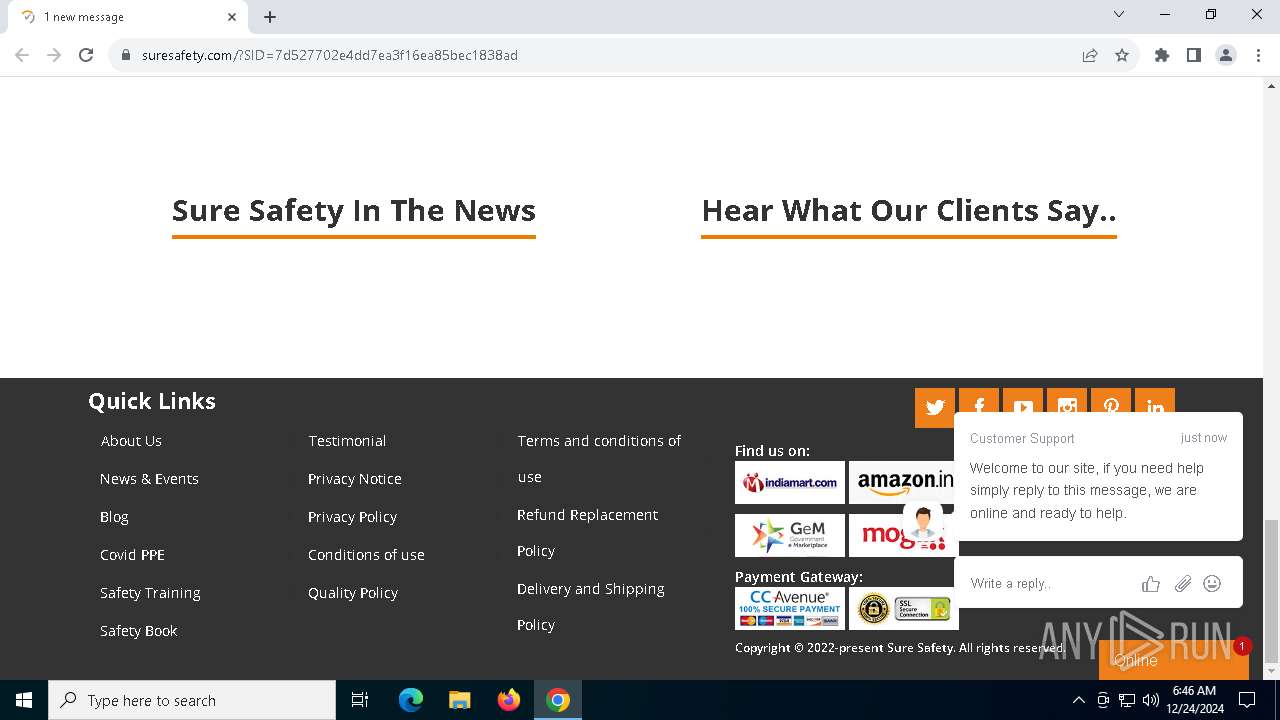
Task: Open the Privacy Notice link
Action: (x=355, y=479)
